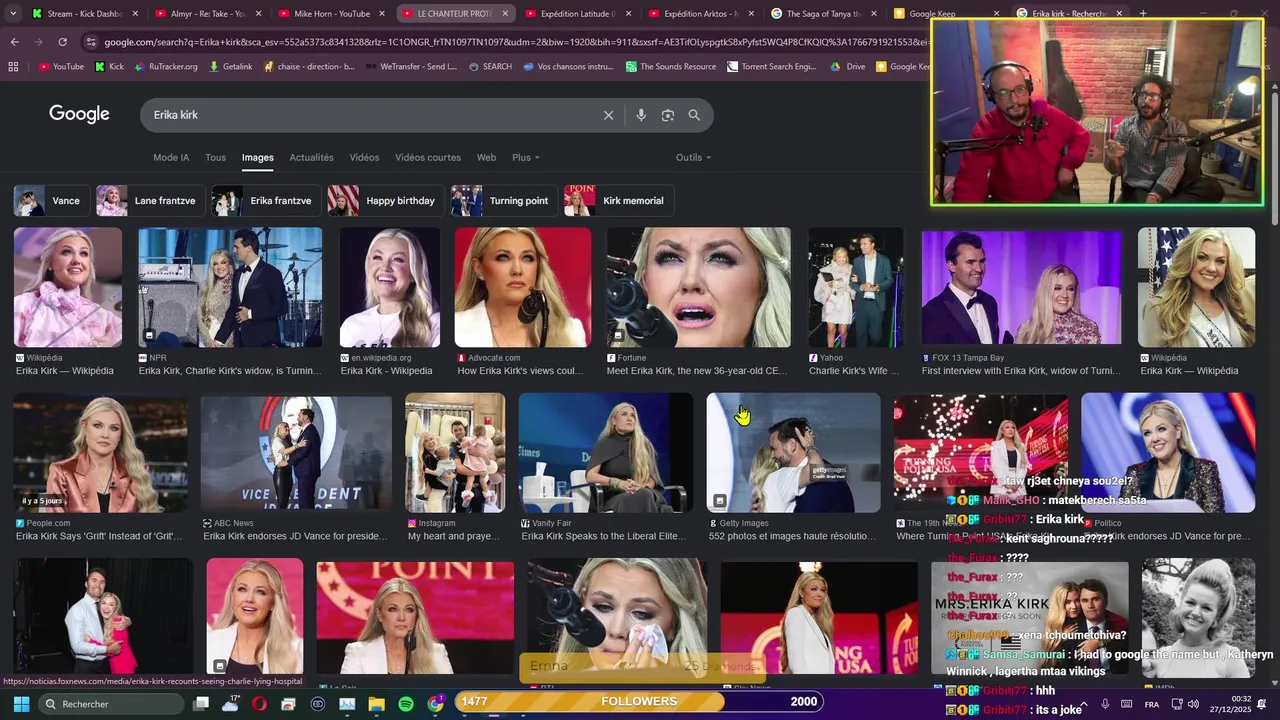Click the Rechercher taskbar search box

pos(110,704)
